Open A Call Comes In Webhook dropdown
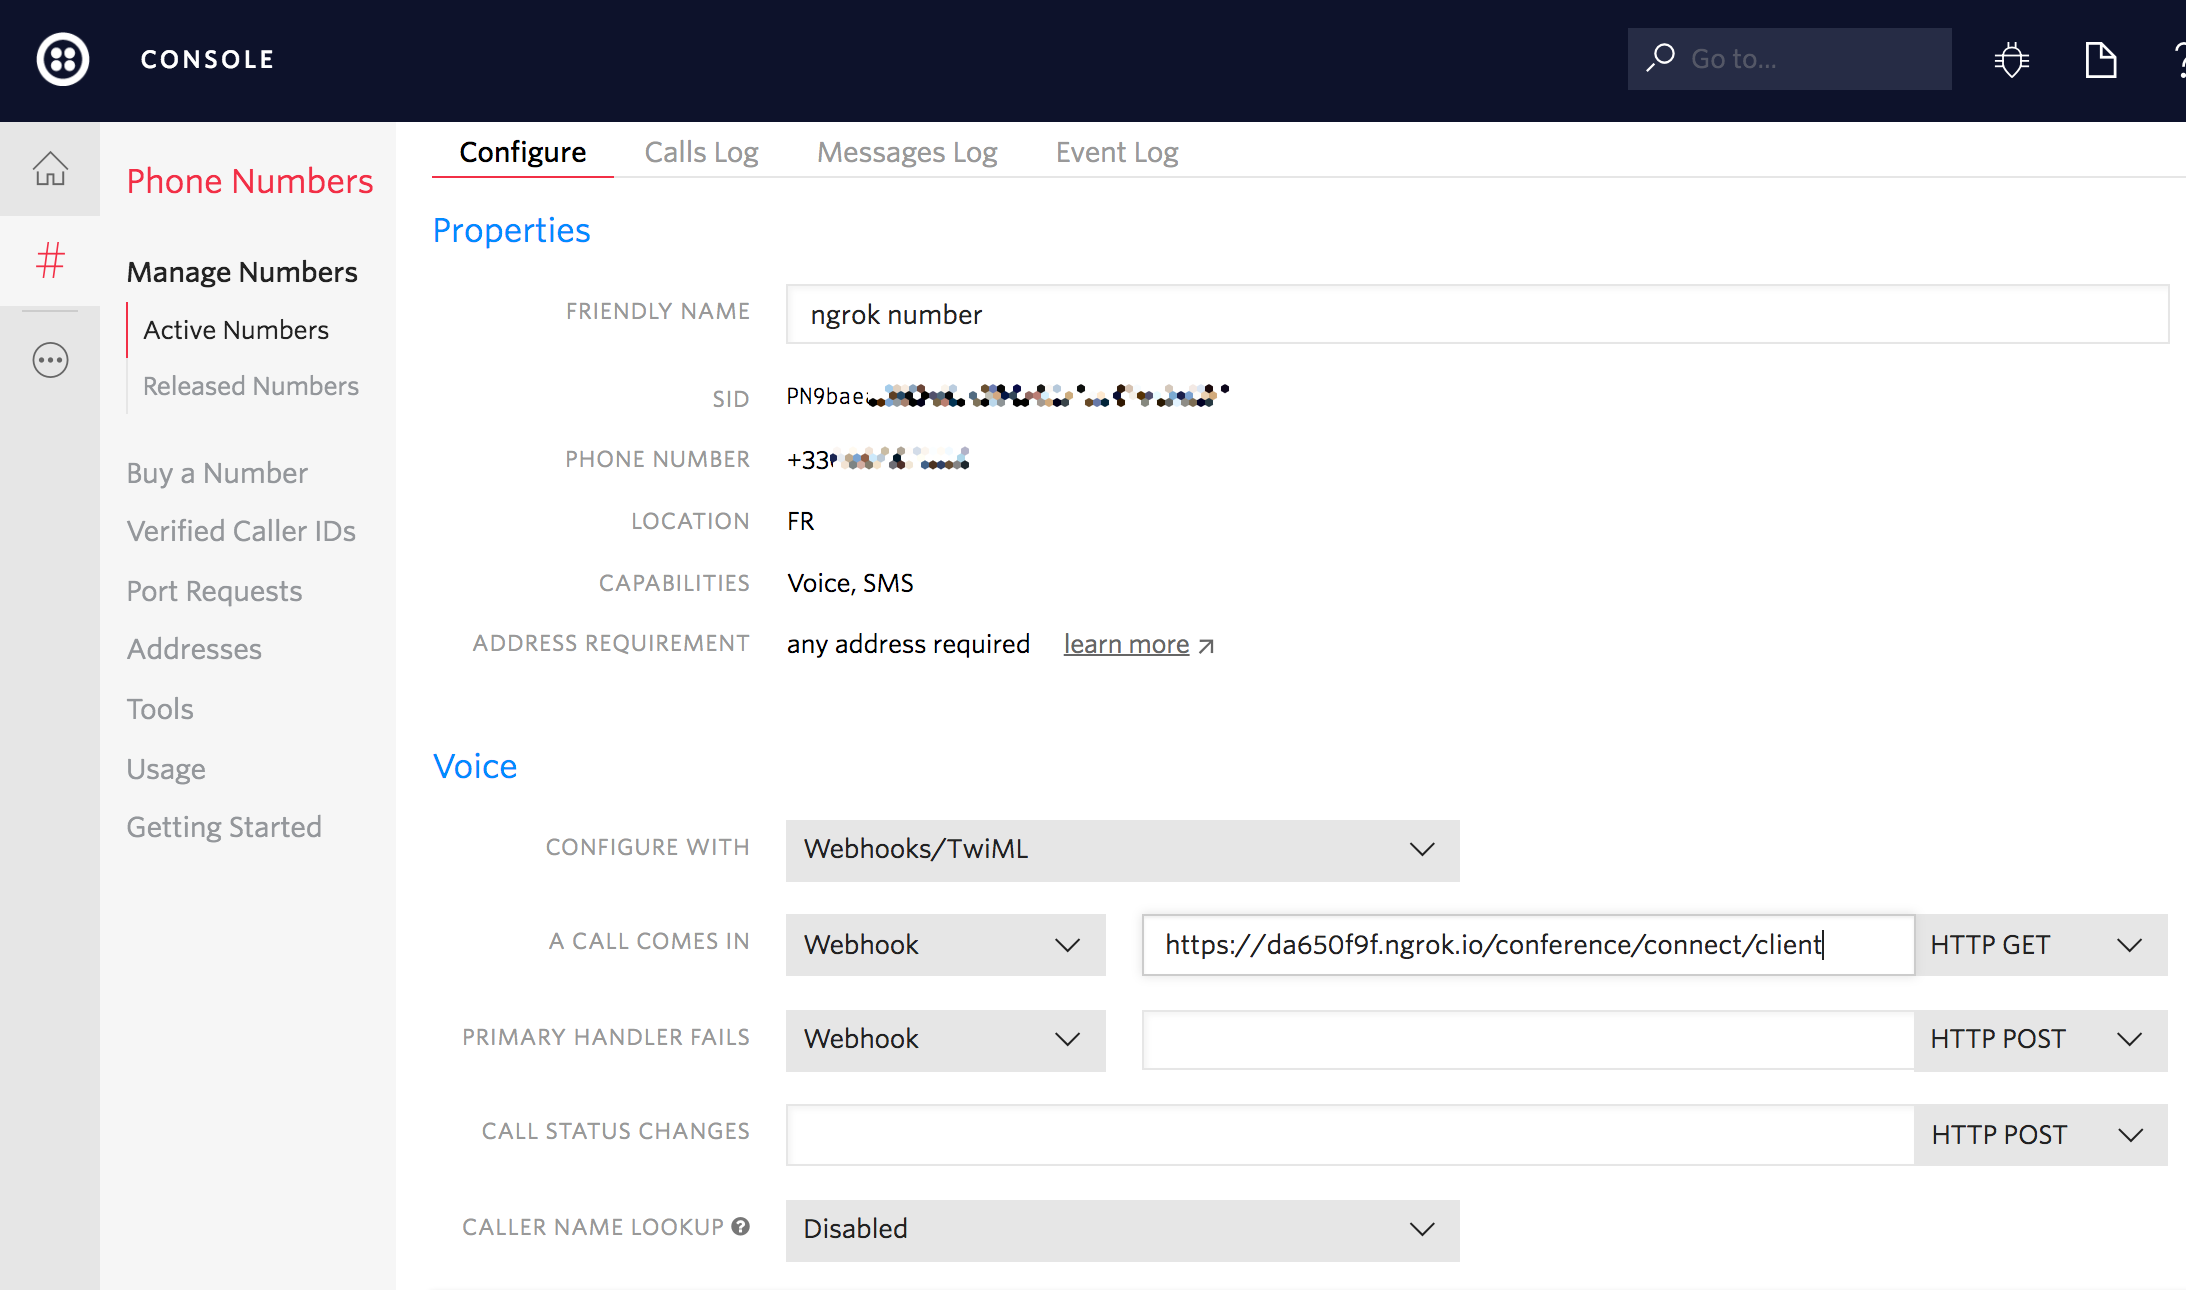 (x=945, y=945)
